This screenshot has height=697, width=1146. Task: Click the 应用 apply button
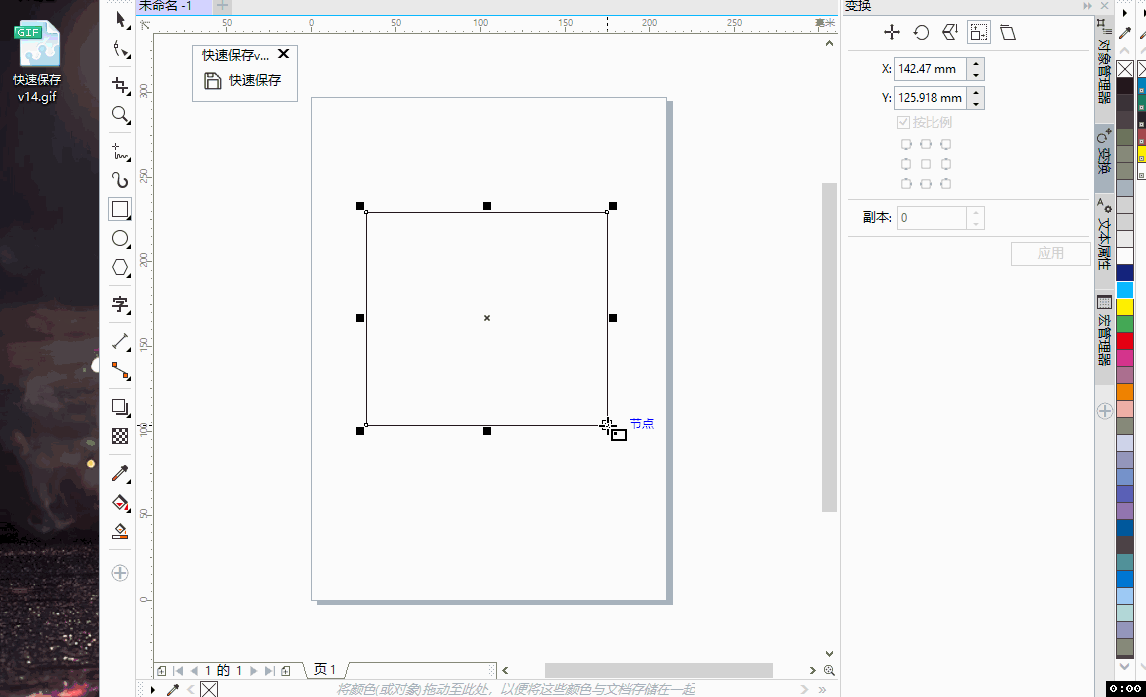(x=1050, y=254)
